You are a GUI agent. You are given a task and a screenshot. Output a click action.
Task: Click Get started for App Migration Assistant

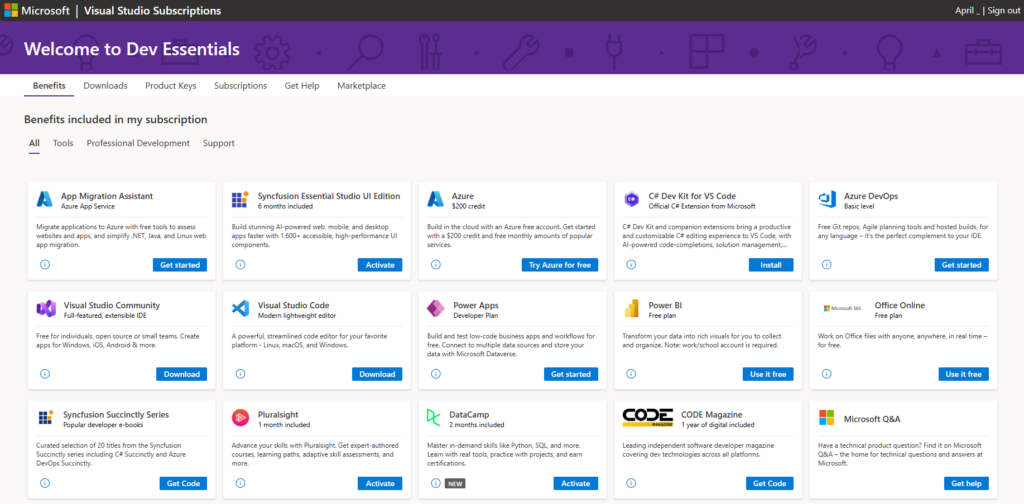pos(180,265)
